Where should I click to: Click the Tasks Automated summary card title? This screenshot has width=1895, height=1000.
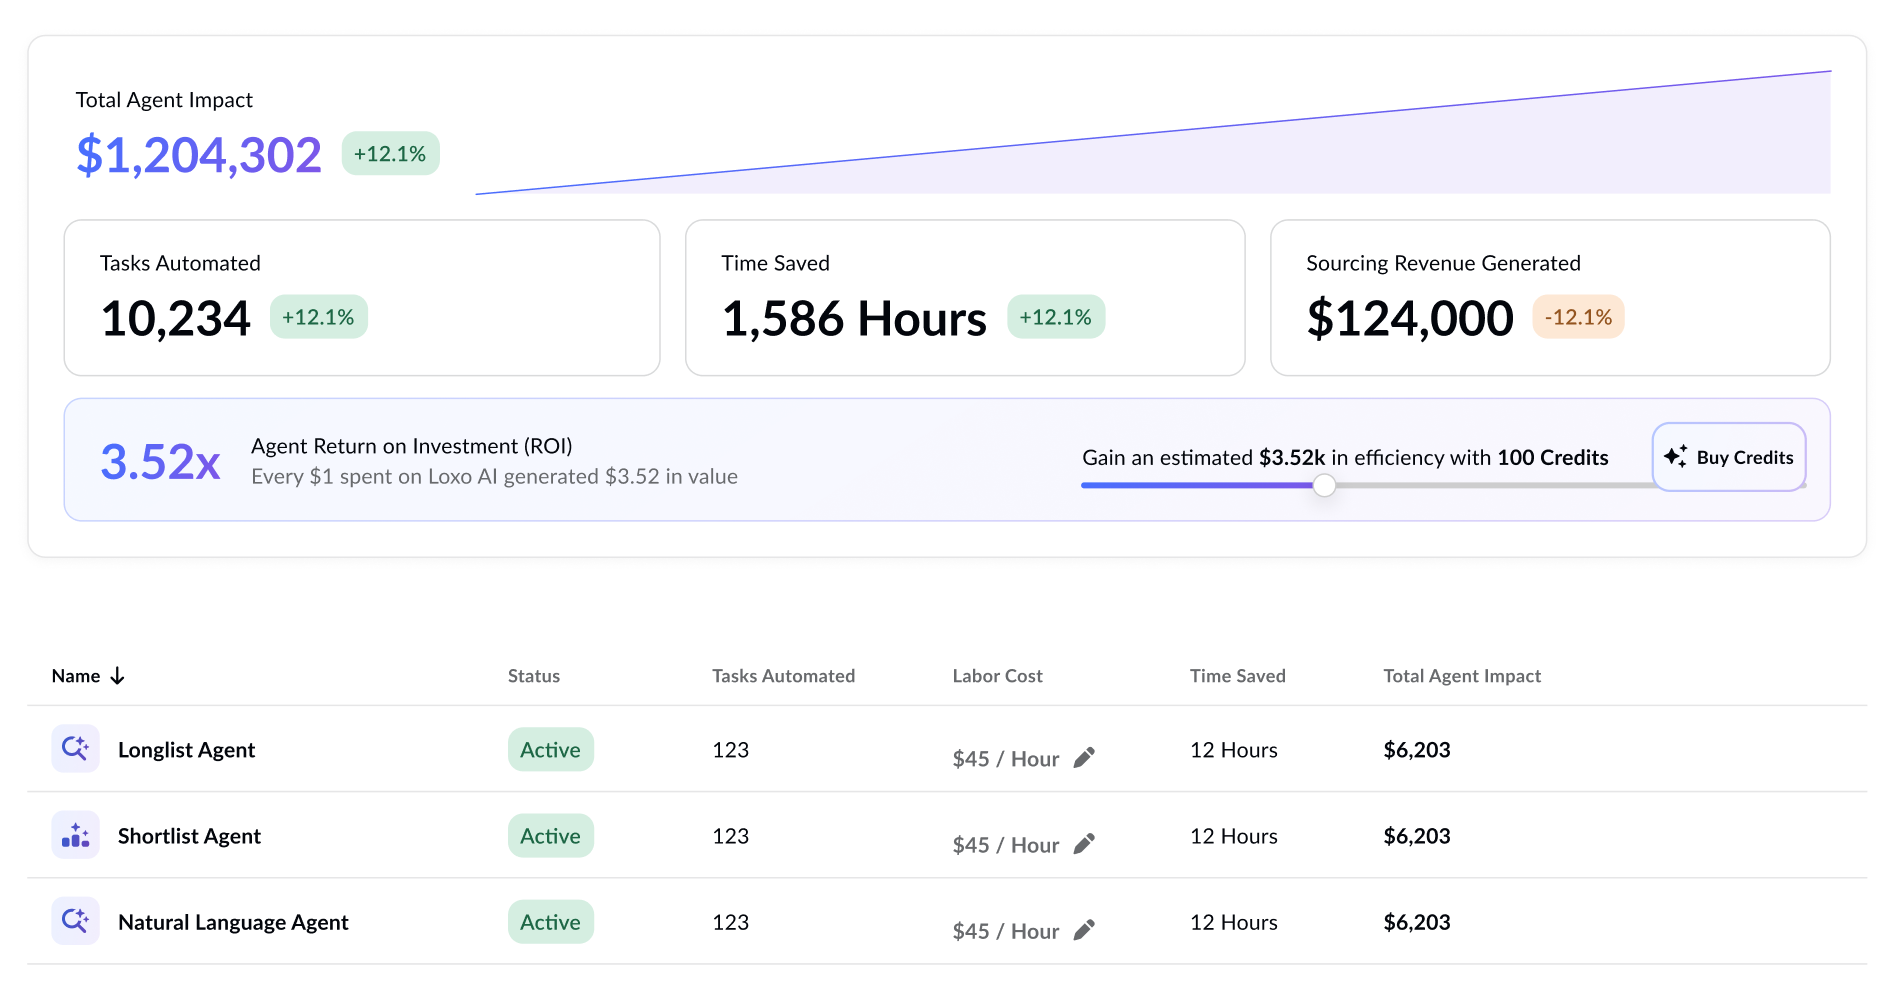pyautogui.click(x=180, y=263)
